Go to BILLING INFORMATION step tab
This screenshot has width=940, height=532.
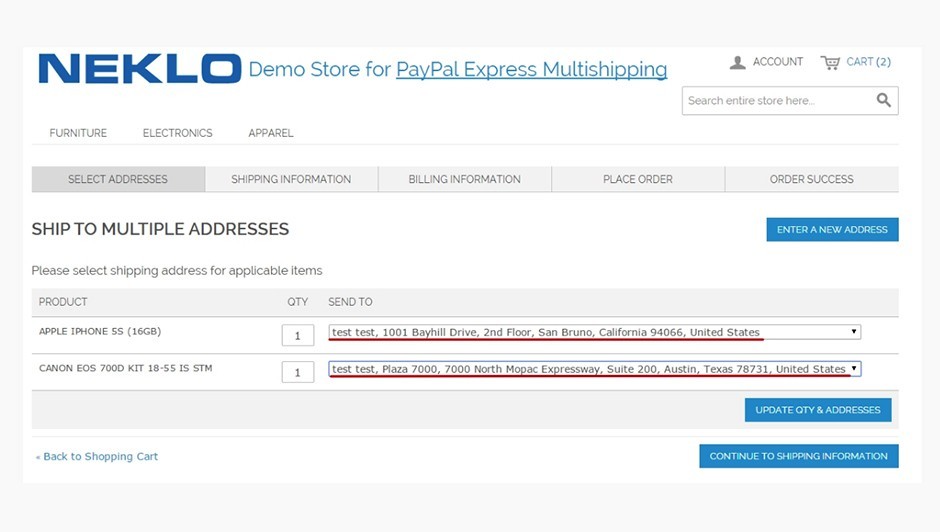tap(465, 179)
